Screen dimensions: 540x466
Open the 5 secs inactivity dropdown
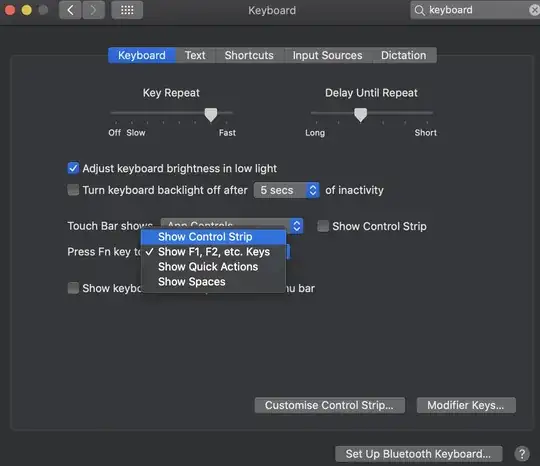pyautogui.click(x=287, y=190)
